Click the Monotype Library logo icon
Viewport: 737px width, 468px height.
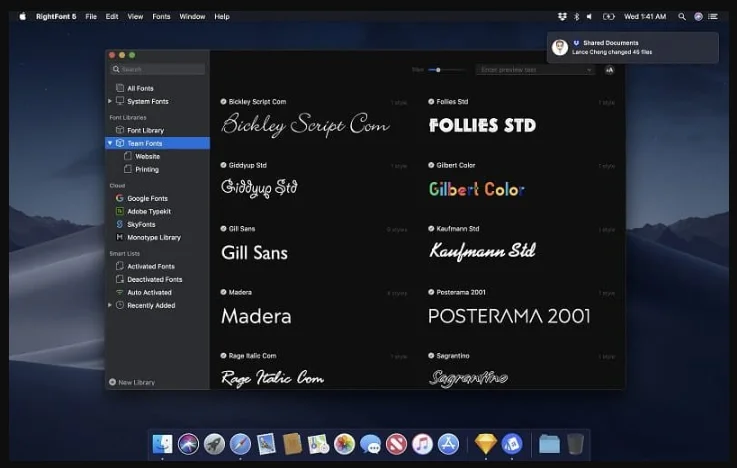pos(120,237)
